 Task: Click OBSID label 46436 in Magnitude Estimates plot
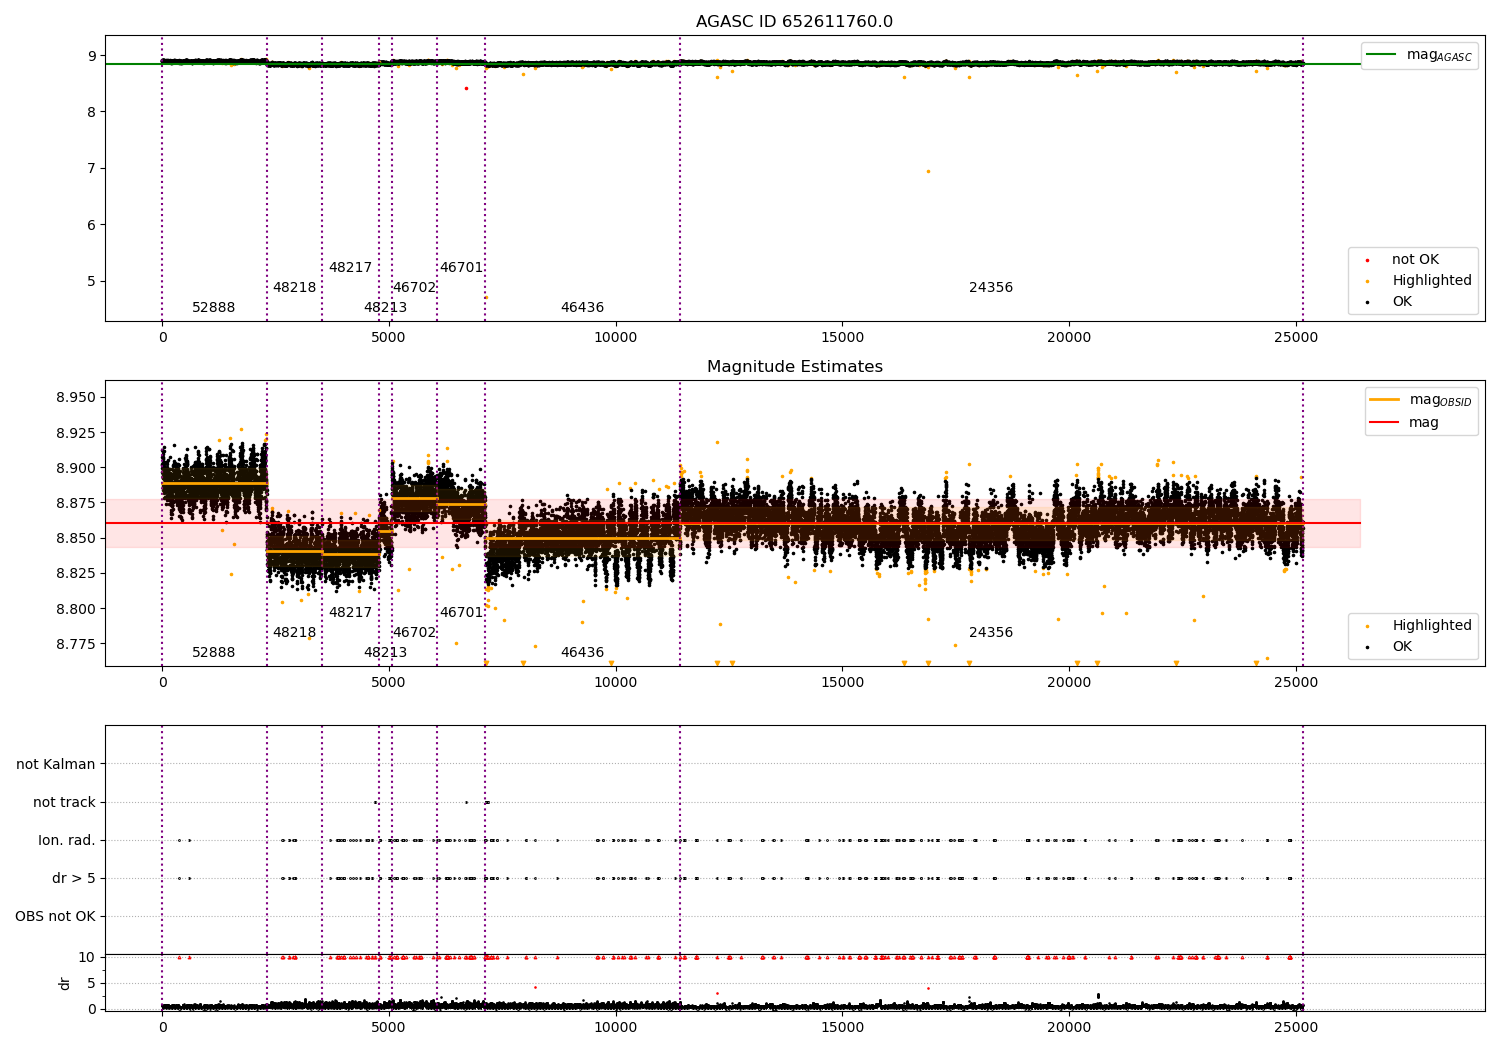tap(582, 653)
